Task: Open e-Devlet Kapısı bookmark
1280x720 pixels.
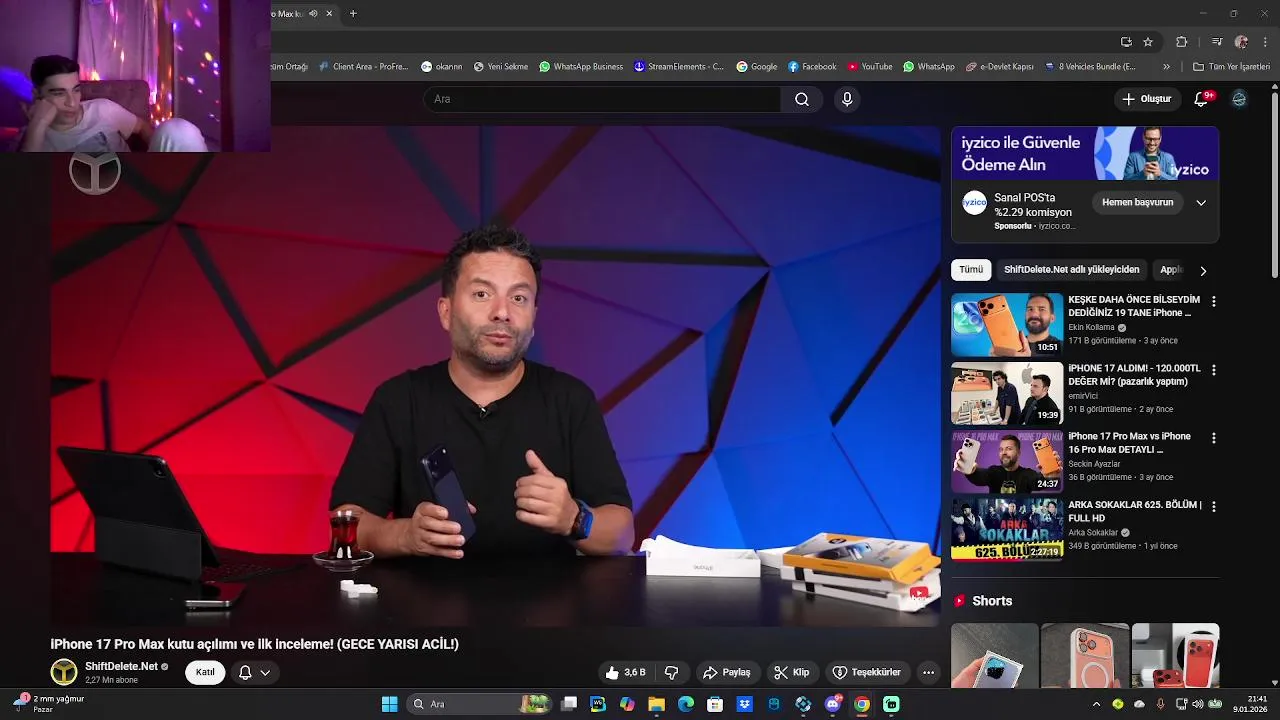Action: [x=999, y=67]
